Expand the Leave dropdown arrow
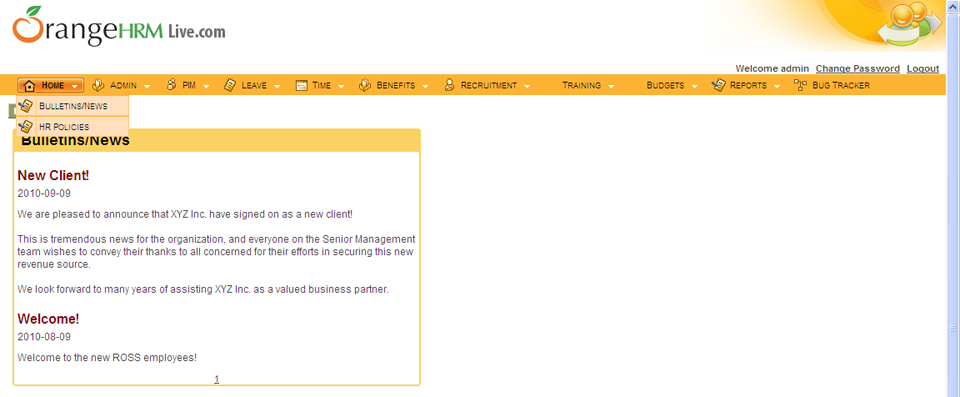The image size is (960, 397). (x=277, y=86)
